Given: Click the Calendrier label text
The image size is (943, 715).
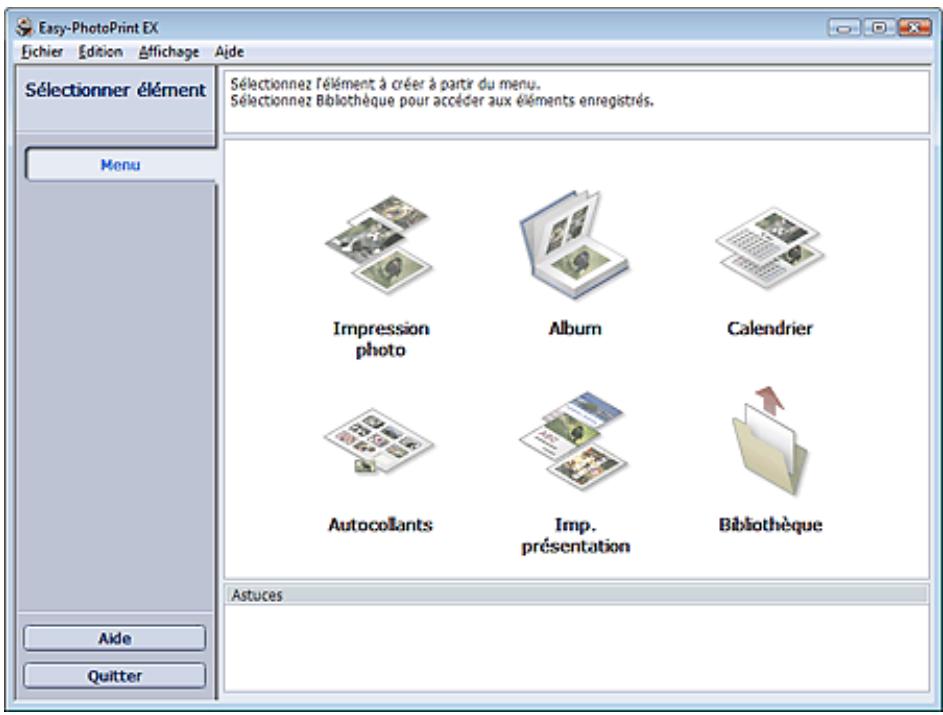Looking at the screenshot, I should click(770, 328).
